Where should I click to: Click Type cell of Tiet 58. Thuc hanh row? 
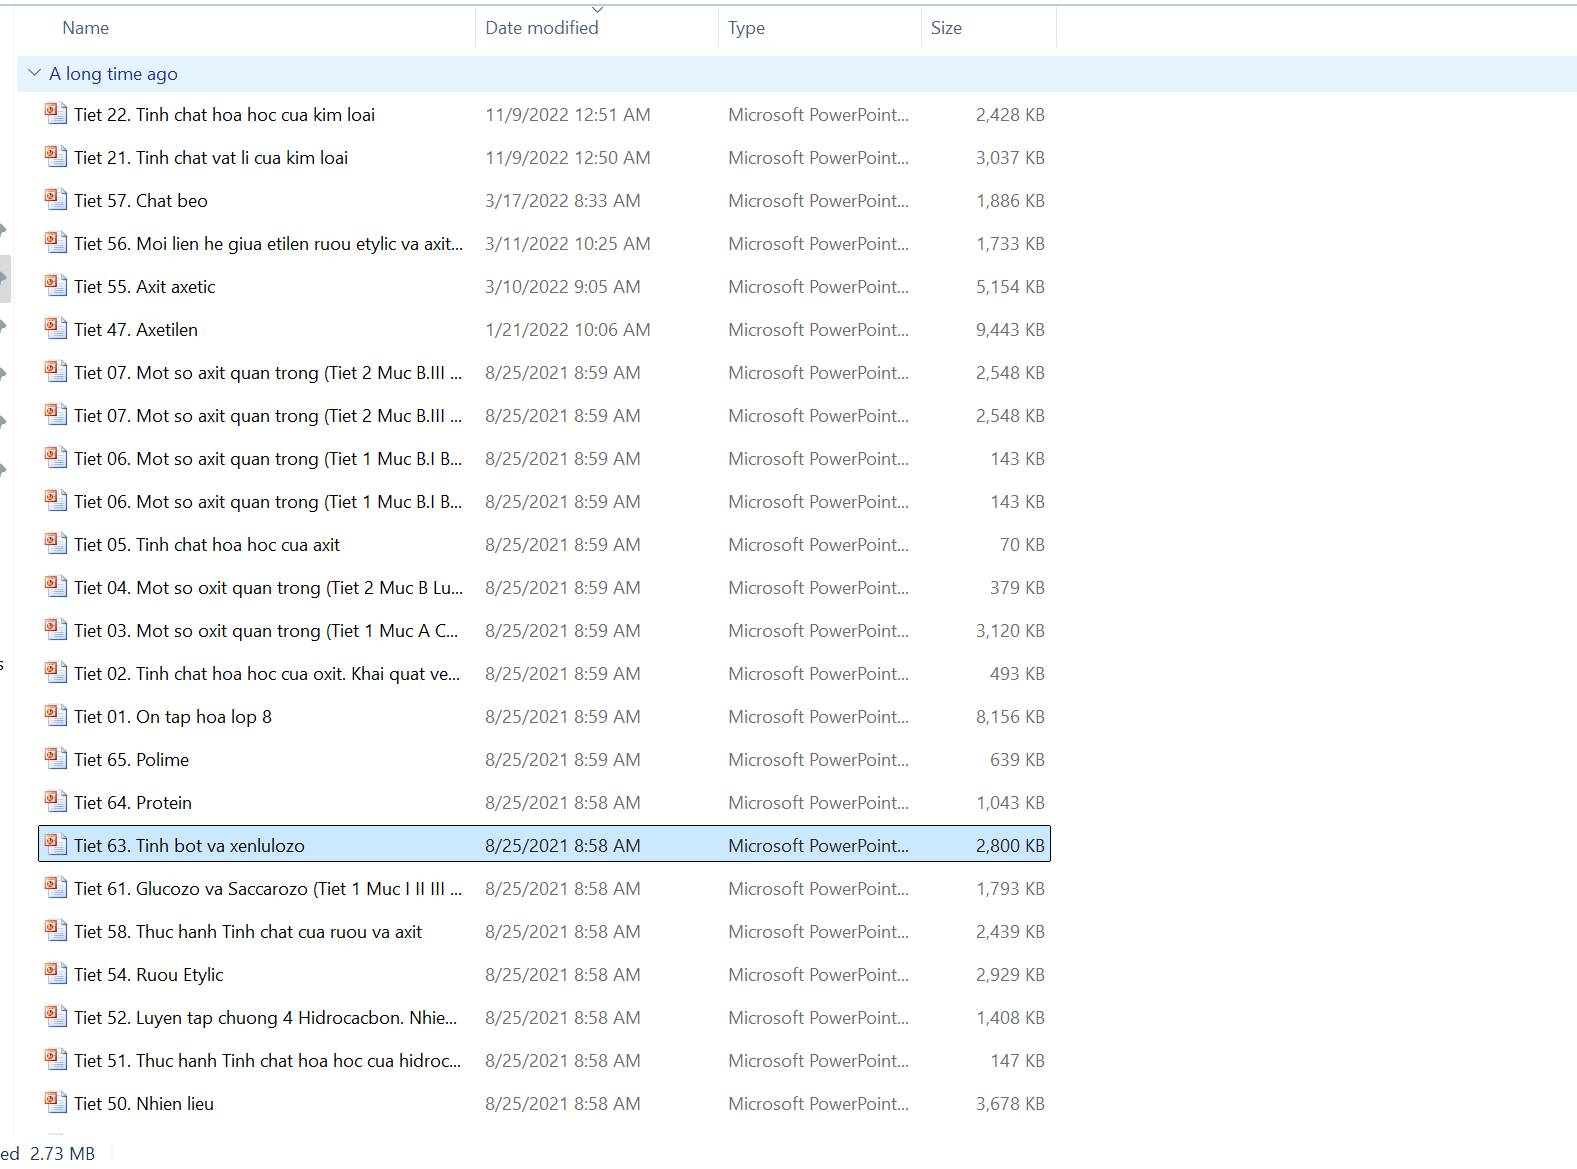tap(819, 932)
